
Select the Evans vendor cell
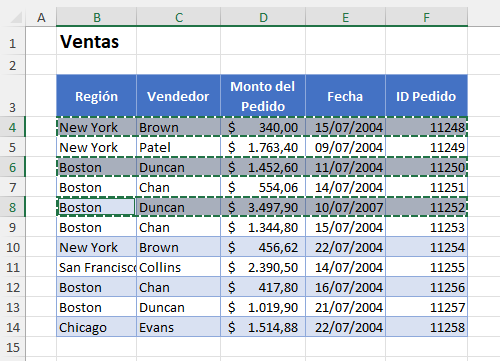[x=178, y=327]
